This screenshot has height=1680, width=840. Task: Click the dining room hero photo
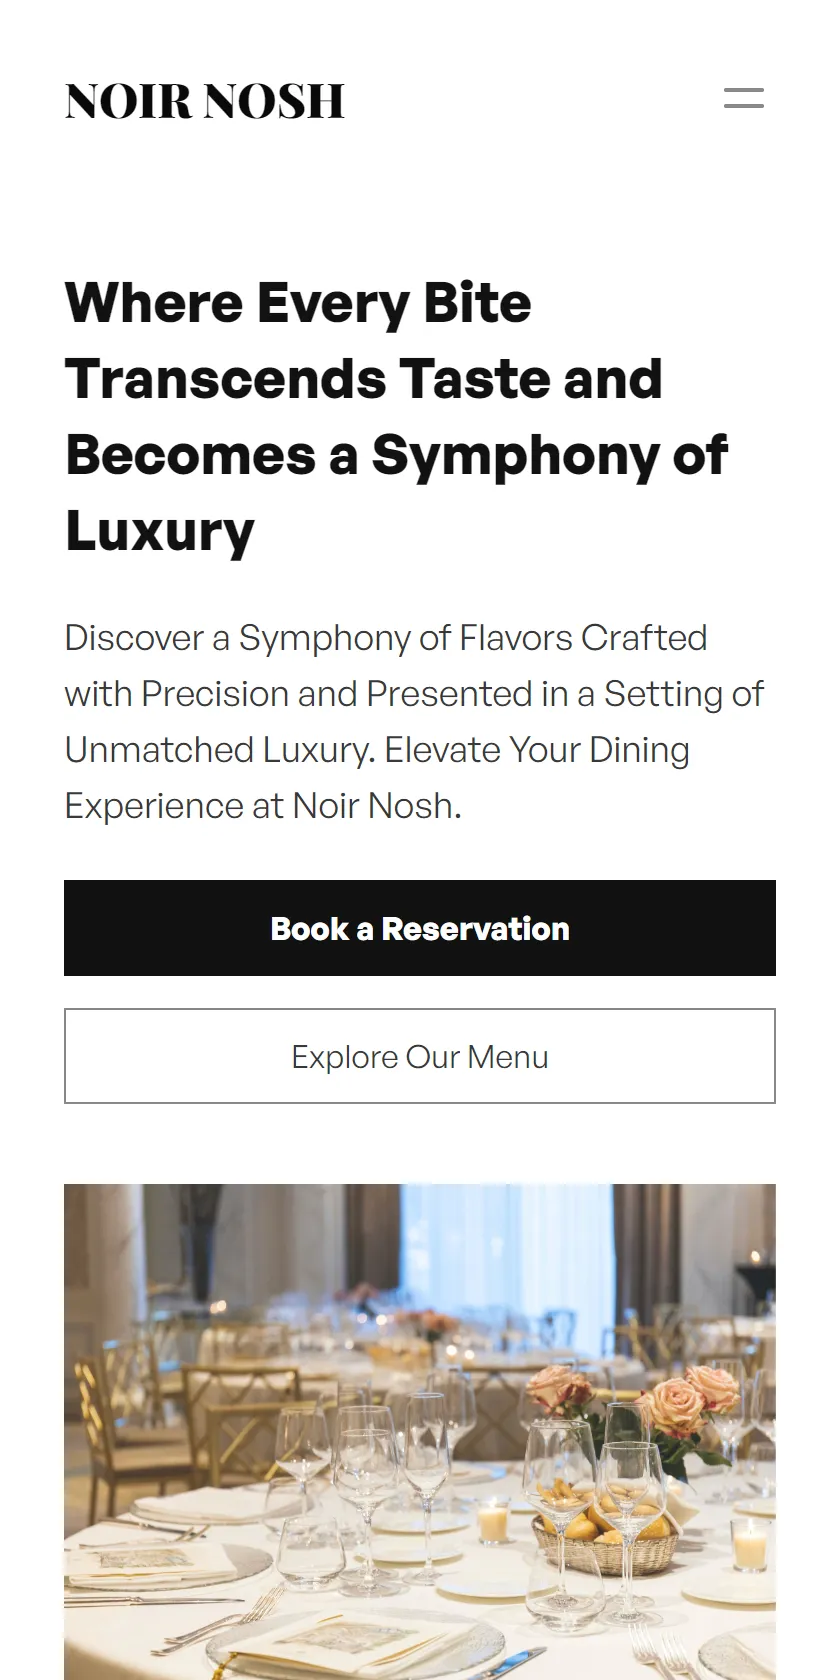point(420,1432)
